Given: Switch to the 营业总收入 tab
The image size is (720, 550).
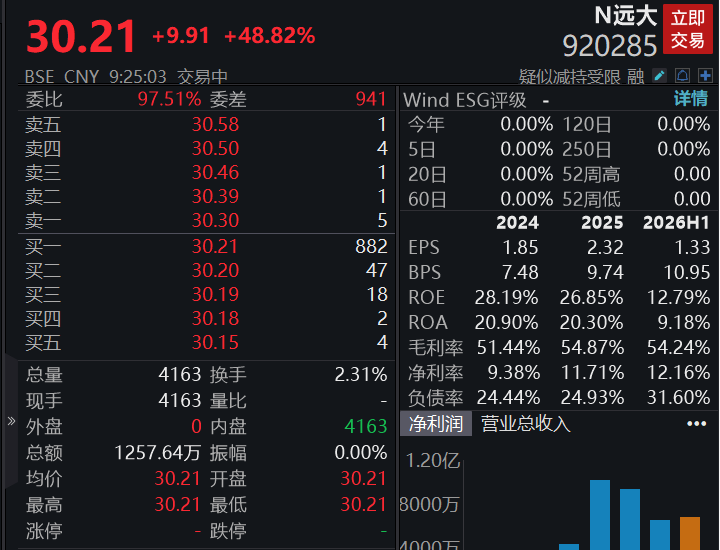Looking at the screenshot, I should pos(526,423).
